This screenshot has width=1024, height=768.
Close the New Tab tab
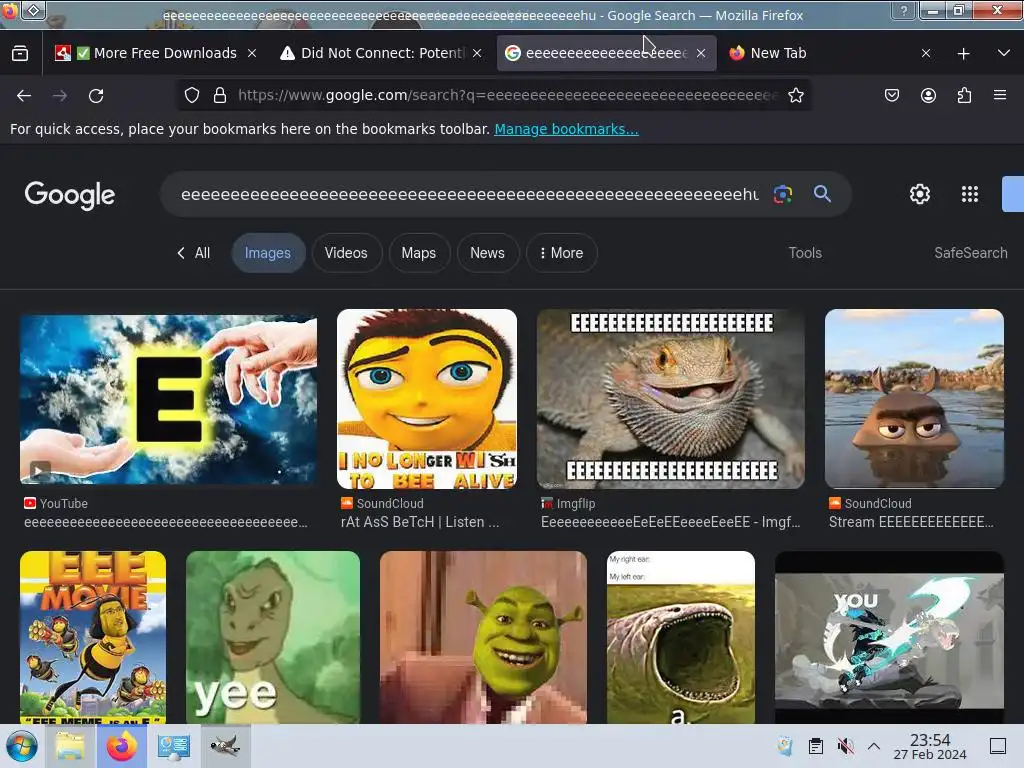[925, 53]
